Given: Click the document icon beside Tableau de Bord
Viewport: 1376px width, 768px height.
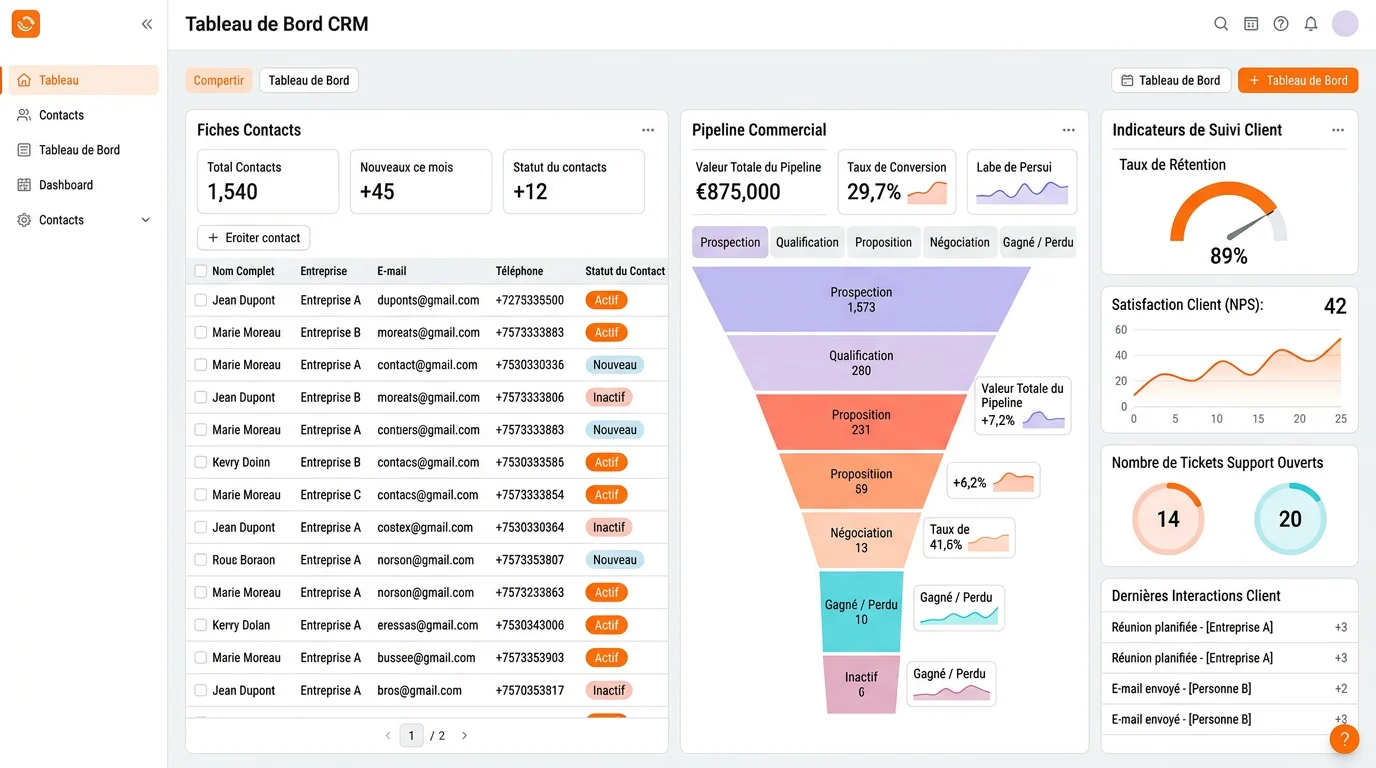Looking at the screenshot, I should pyautogui.click(x=24, y=150).
